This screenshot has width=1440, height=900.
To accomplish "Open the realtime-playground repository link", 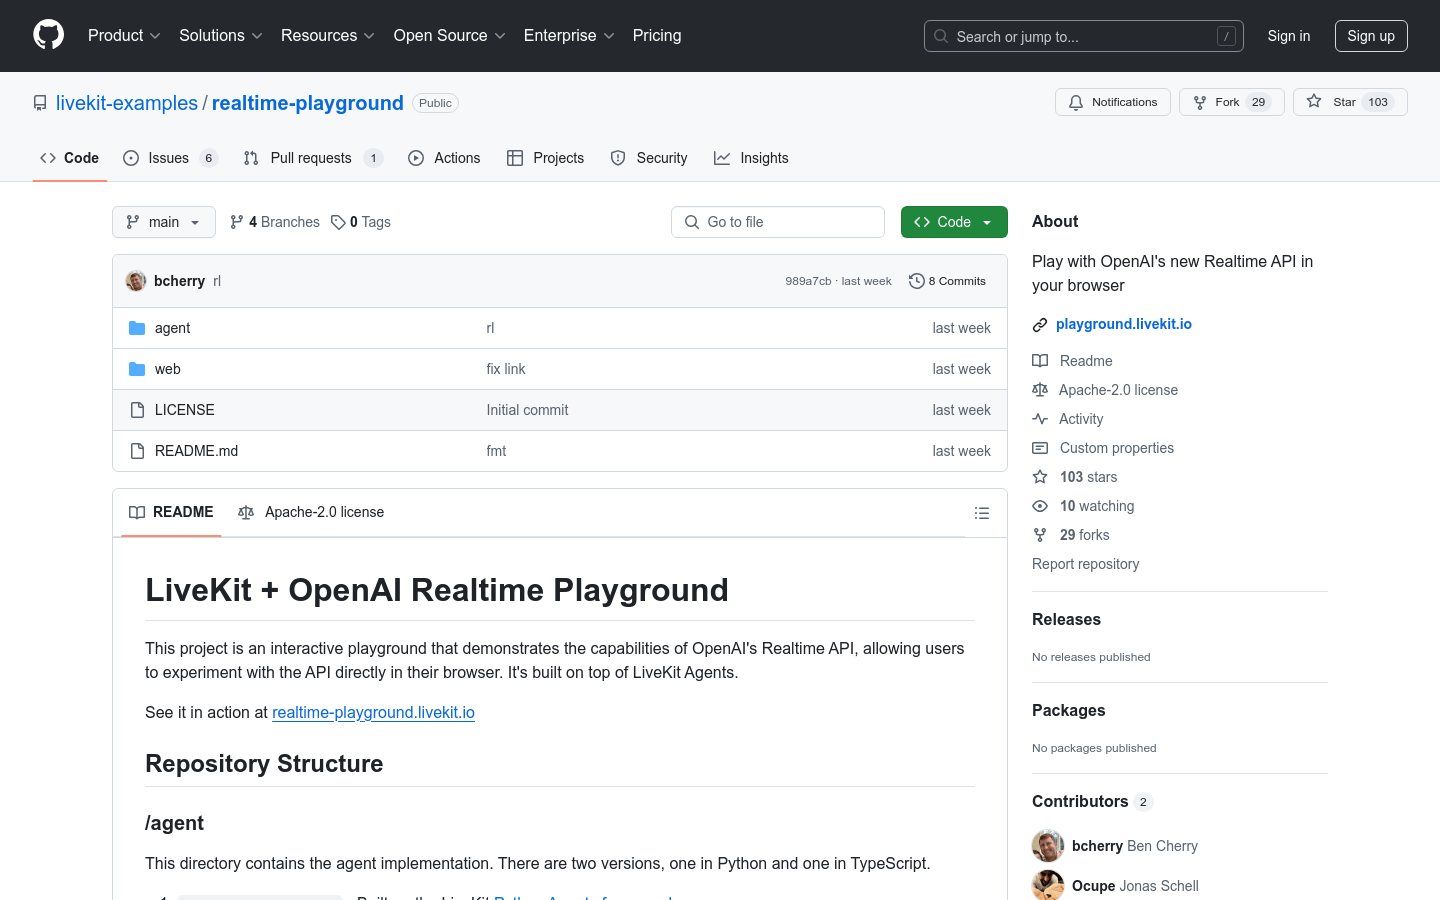I will click(308, 103).
